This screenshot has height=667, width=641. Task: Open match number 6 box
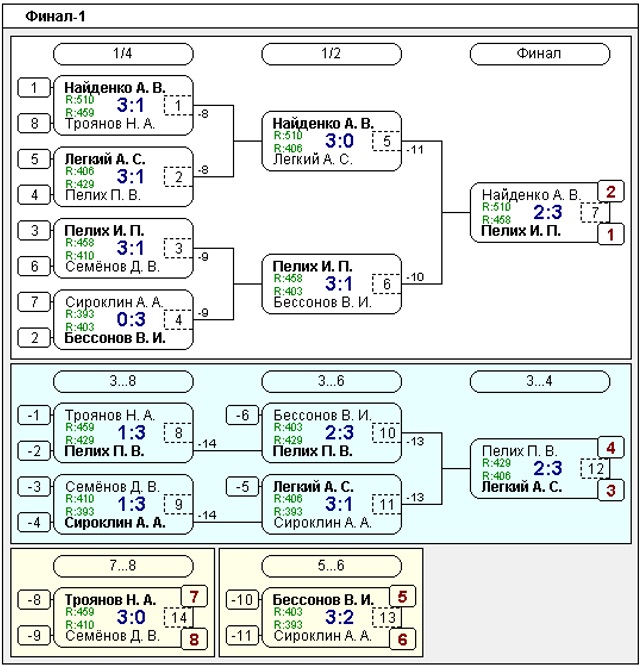(387, 284)
